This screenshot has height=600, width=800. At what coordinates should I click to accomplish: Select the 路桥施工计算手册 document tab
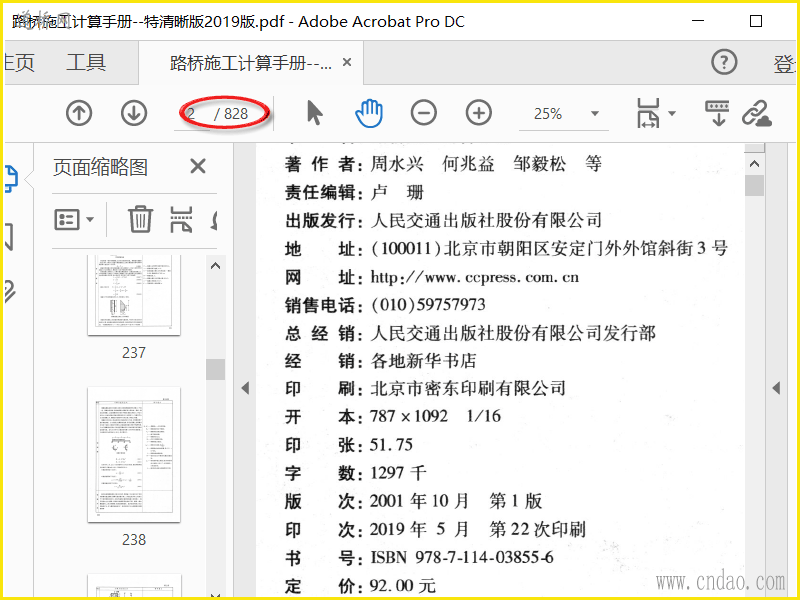(251, 63)
